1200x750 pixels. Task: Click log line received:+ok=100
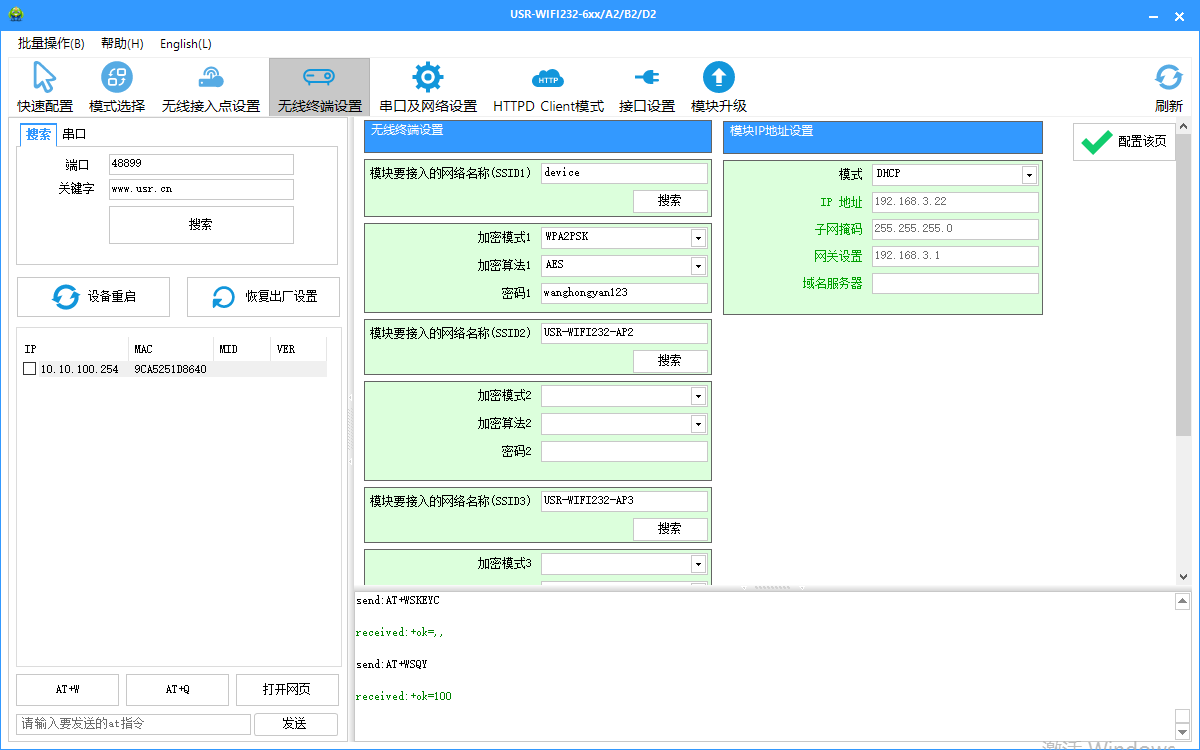click(403, 696)
